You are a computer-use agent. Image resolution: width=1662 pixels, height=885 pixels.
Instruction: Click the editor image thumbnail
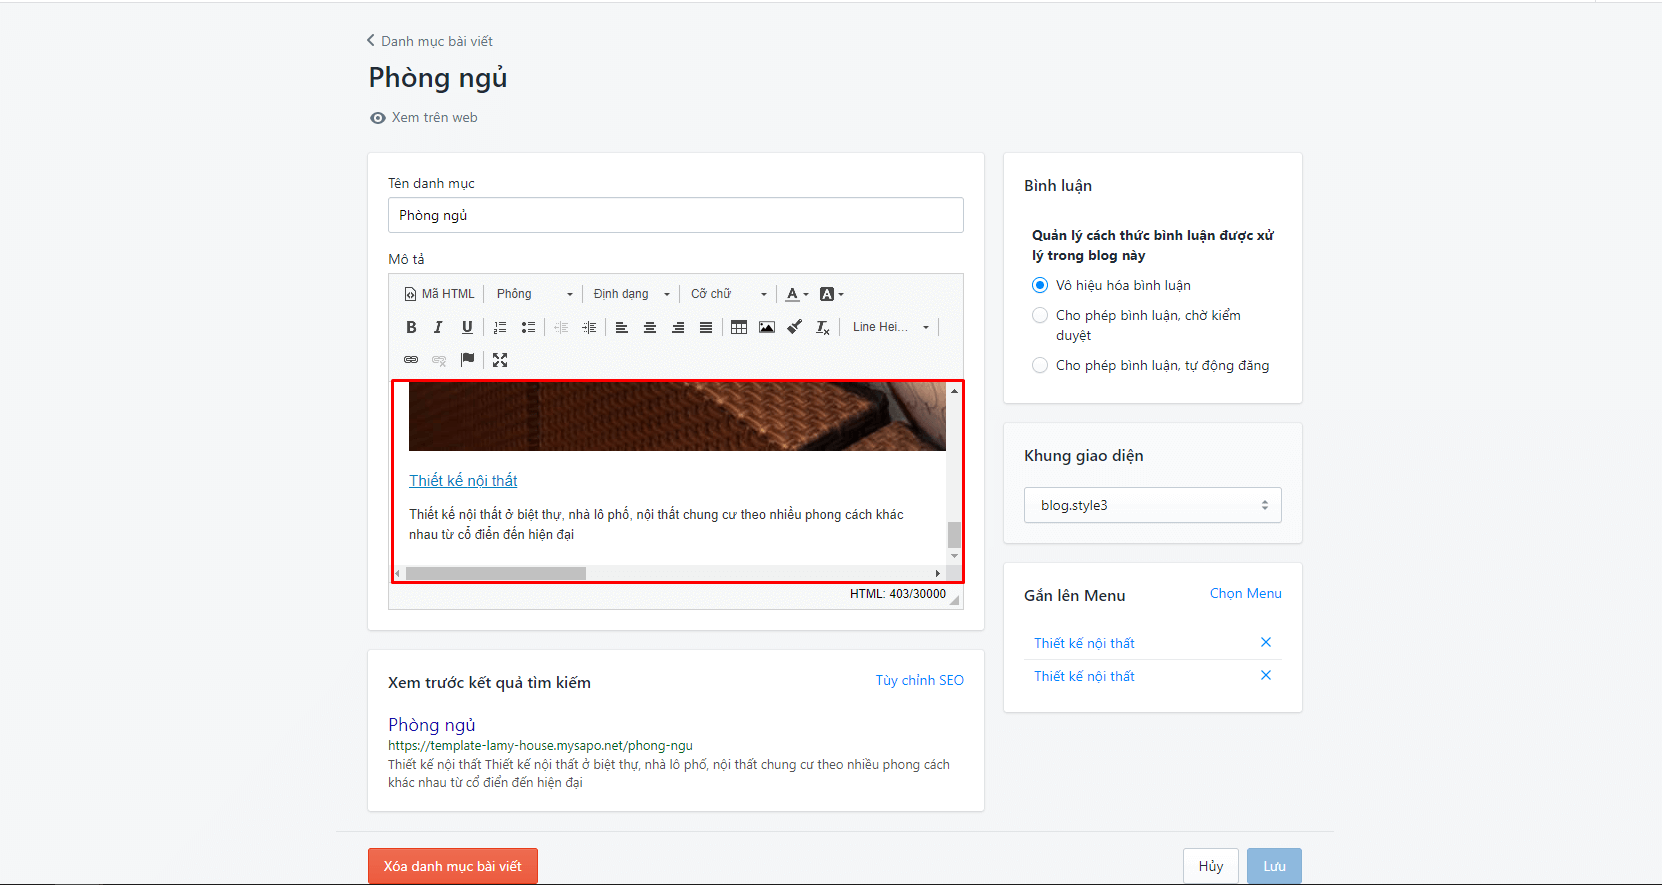click(677, 417)
